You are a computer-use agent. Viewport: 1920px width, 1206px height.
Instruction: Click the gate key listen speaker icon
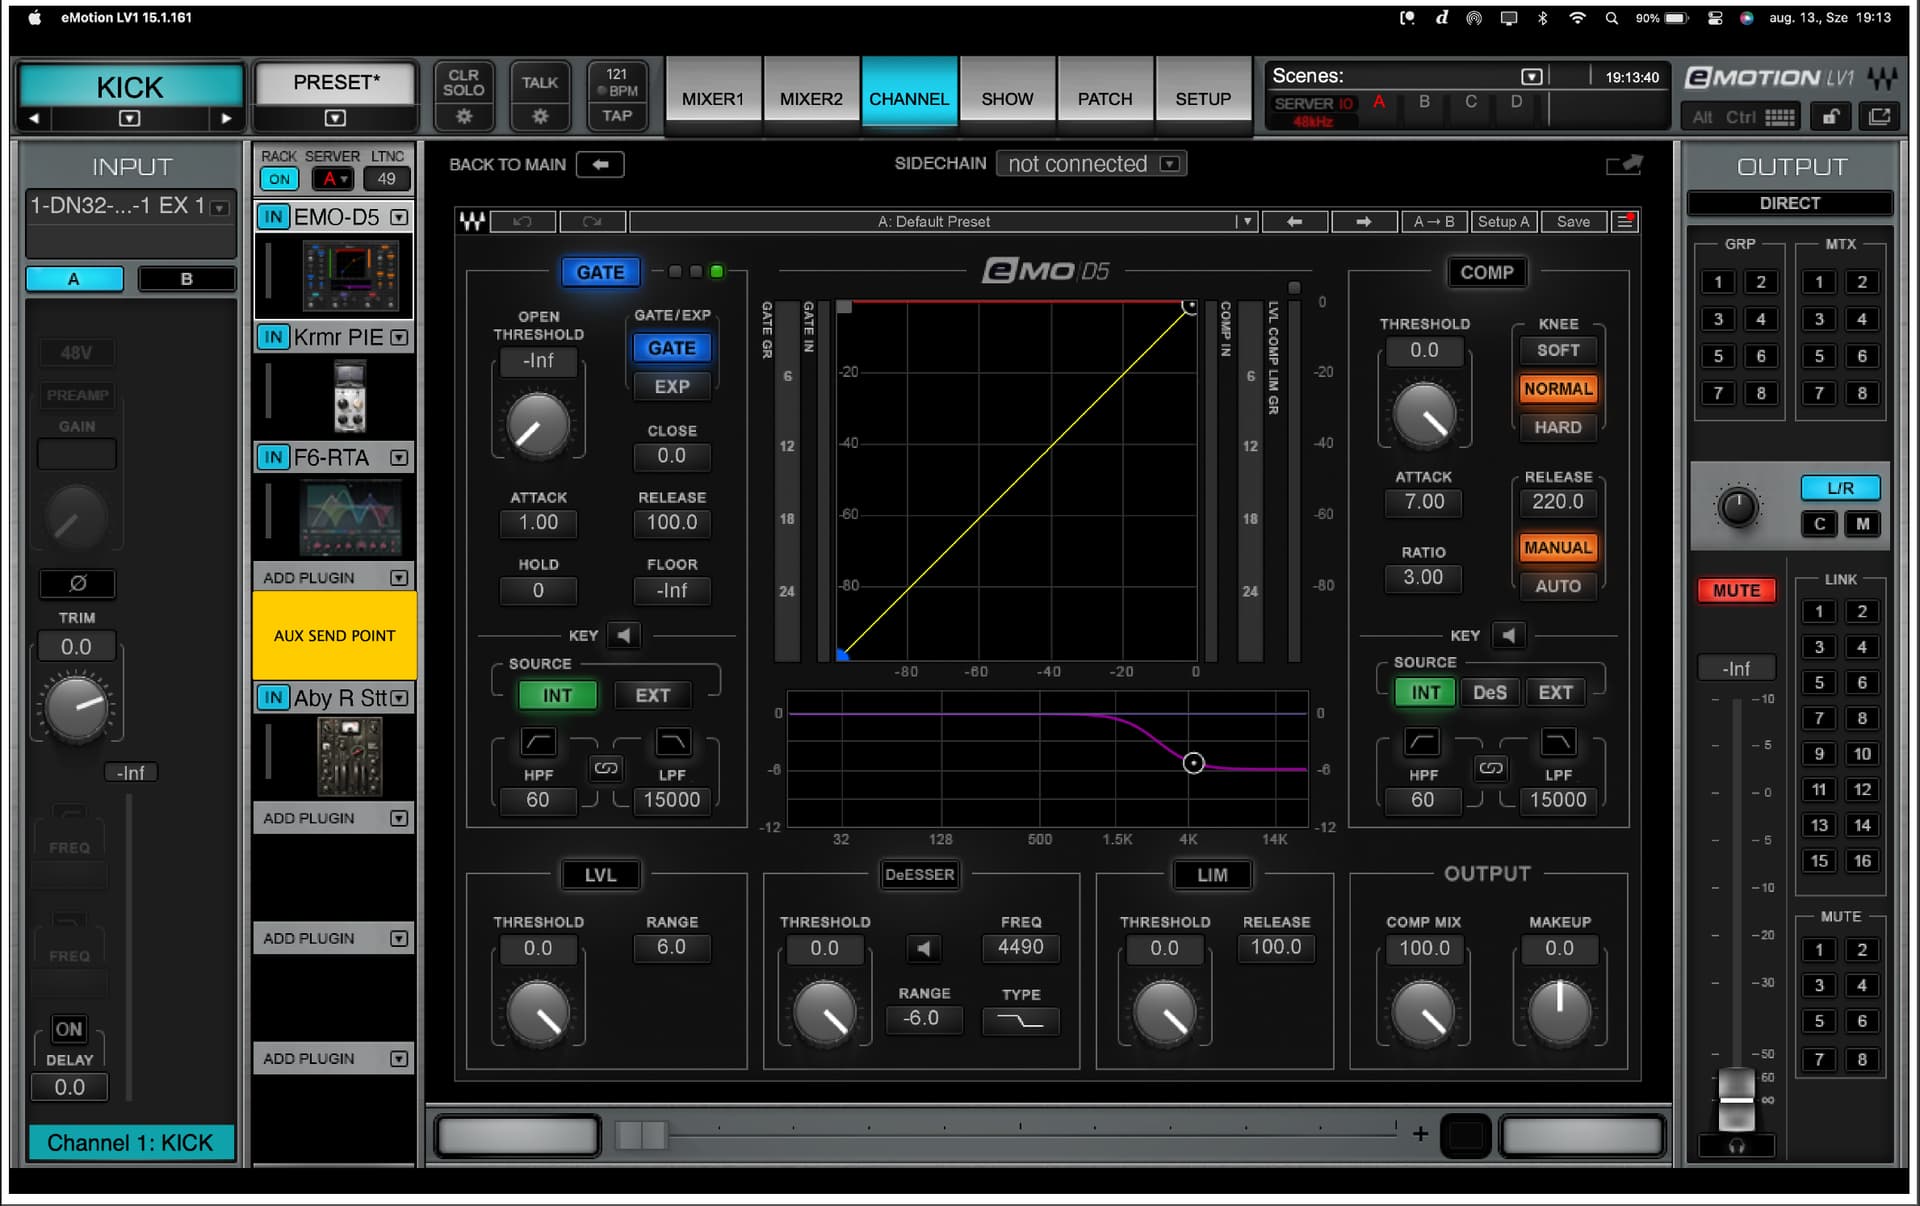click(624, 636)
